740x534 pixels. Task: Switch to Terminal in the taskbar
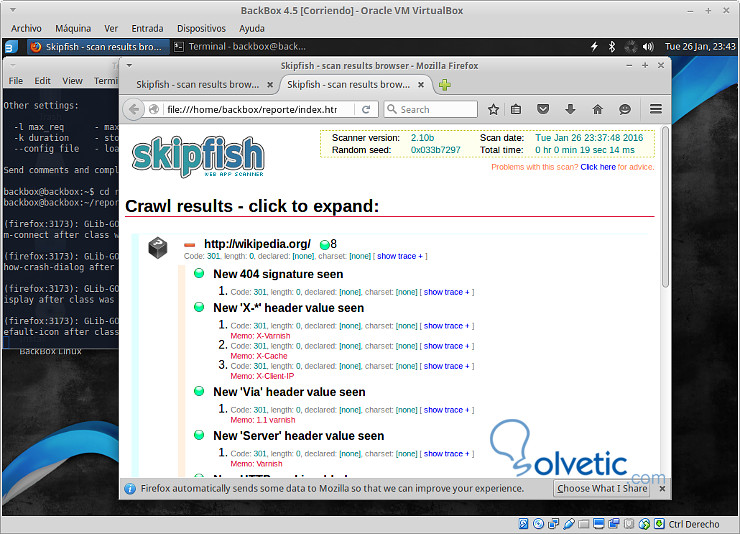pos(241,47)
